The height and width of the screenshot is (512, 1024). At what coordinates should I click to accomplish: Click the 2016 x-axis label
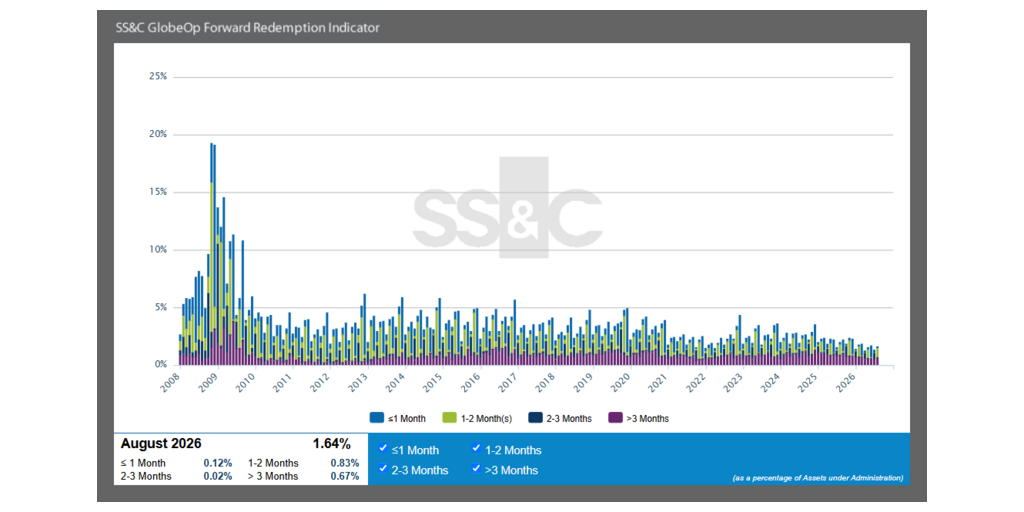470,383
